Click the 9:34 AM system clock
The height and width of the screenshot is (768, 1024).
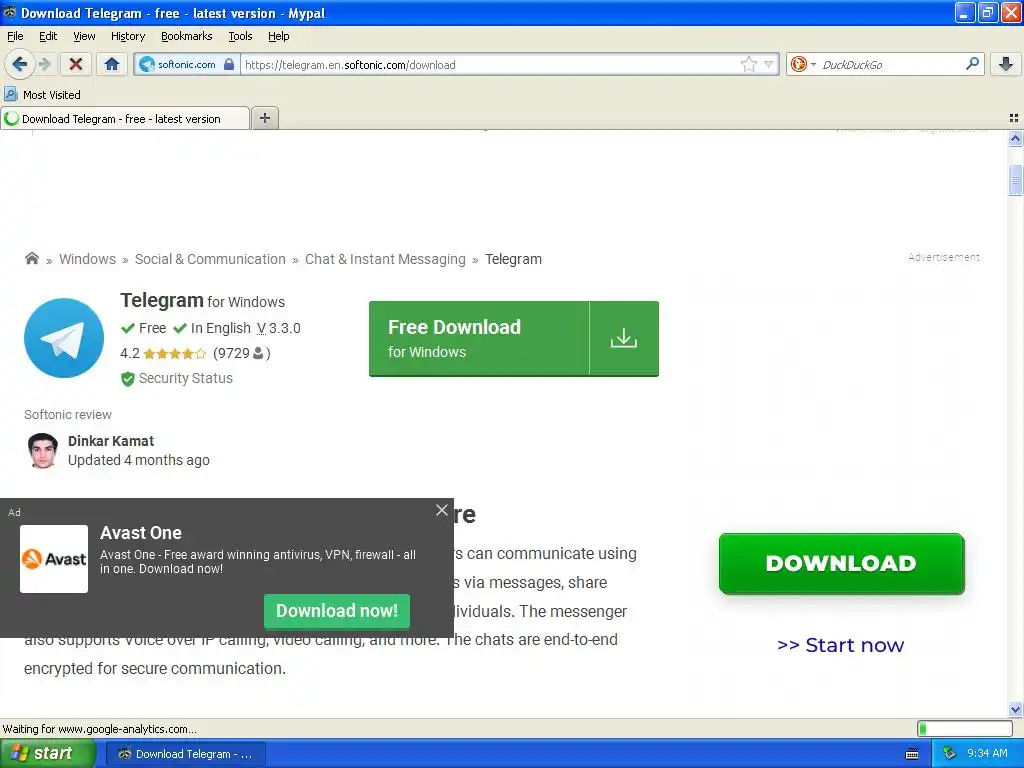click(987, 754)
